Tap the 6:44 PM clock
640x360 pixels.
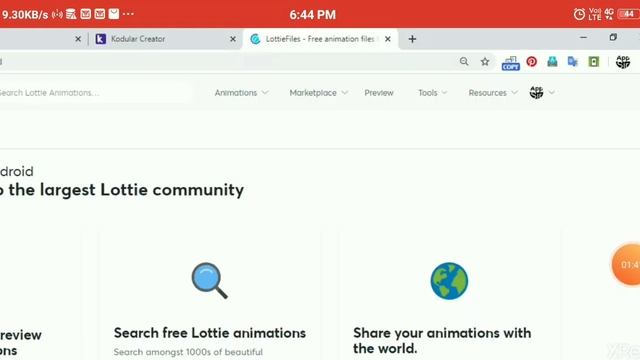pos(313,15)
